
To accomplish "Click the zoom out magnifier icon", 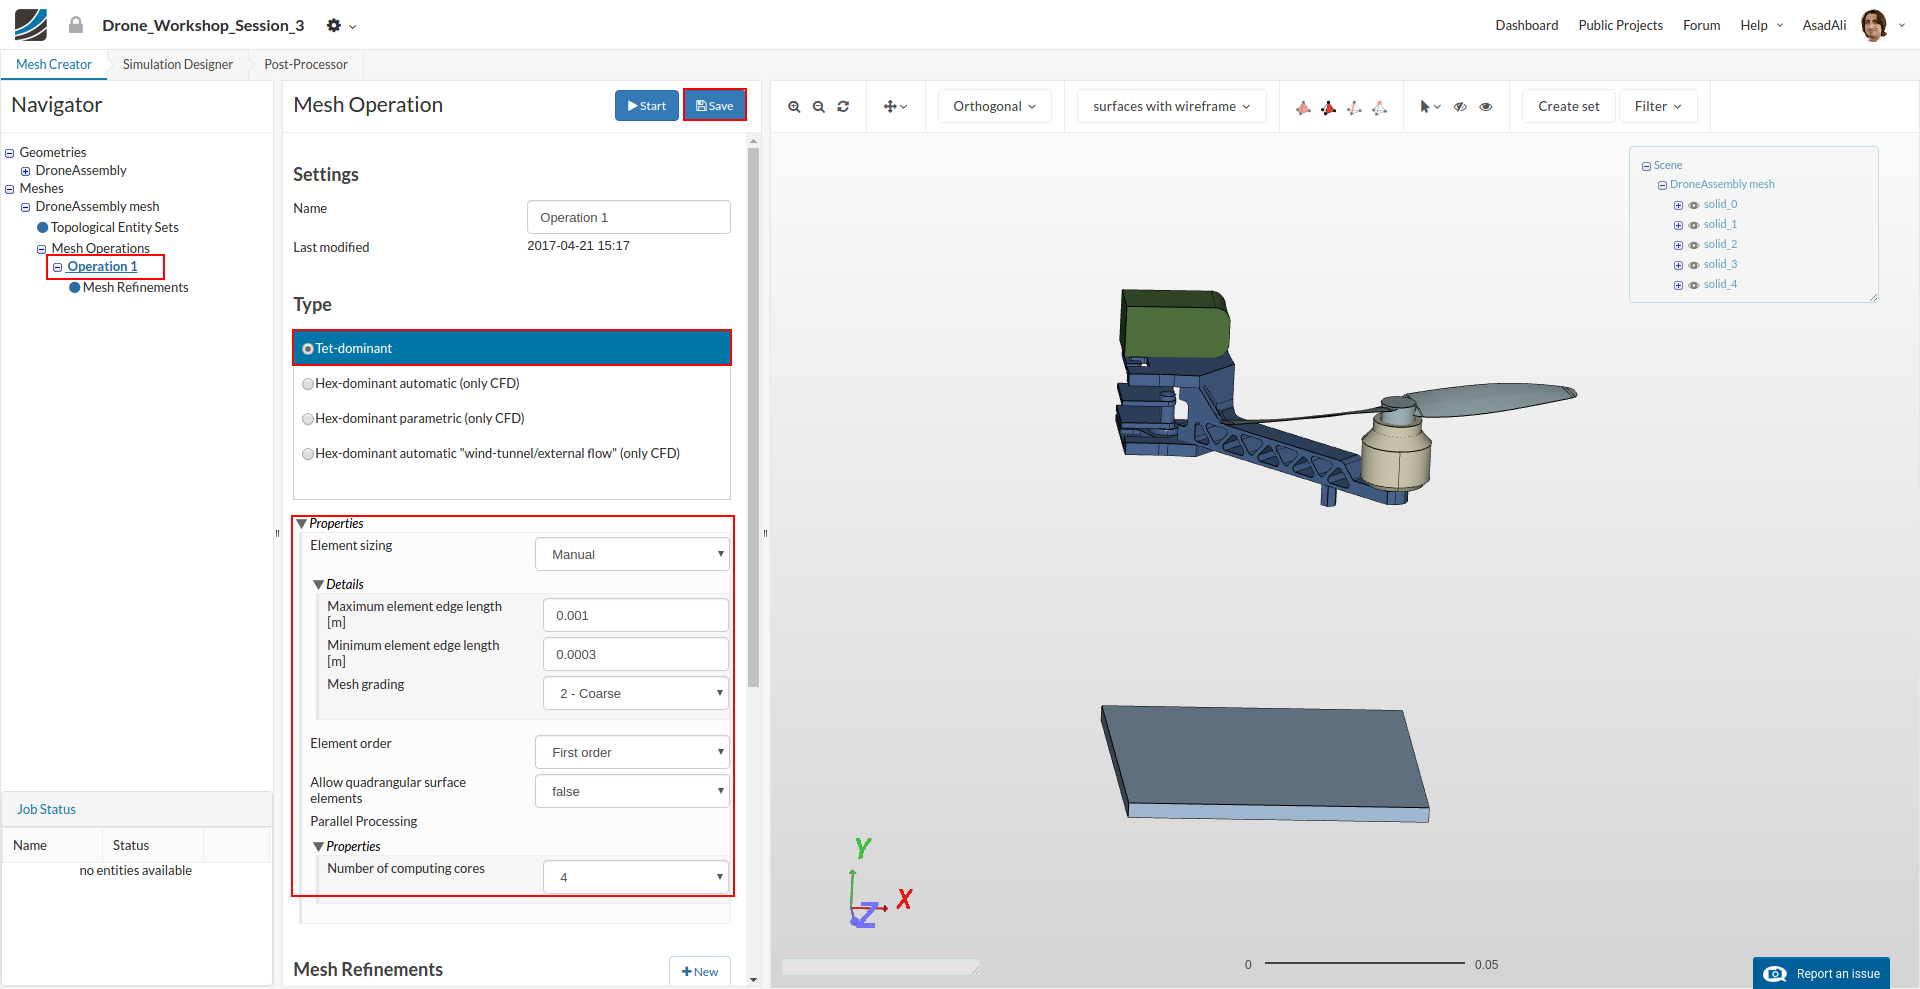I will (x=818, y=107).
